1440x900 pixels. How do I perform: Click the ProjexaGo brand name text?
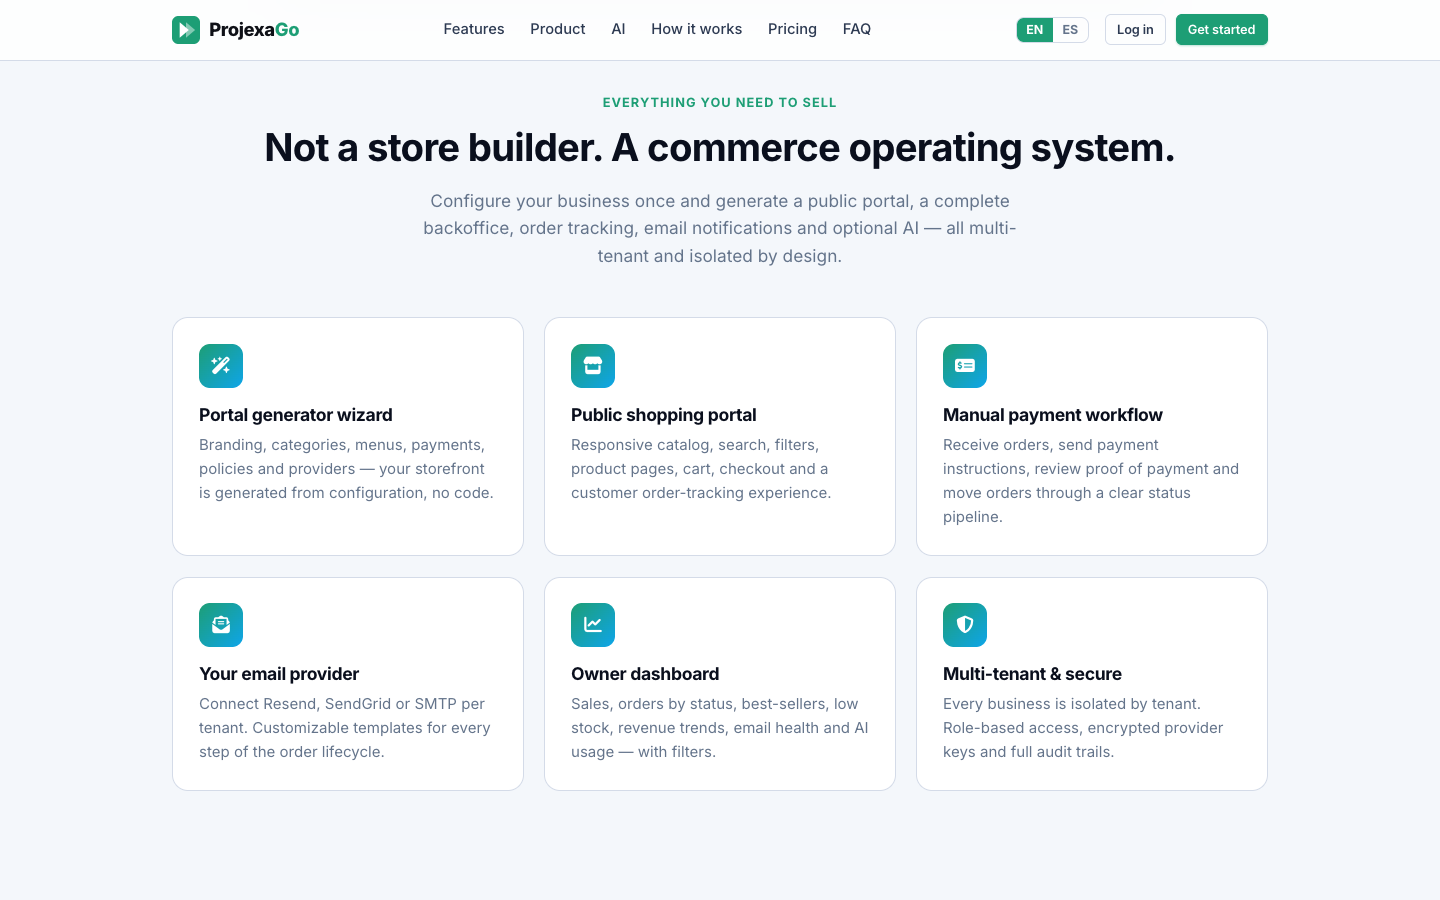pyautogui.click(x=254, y=30)
